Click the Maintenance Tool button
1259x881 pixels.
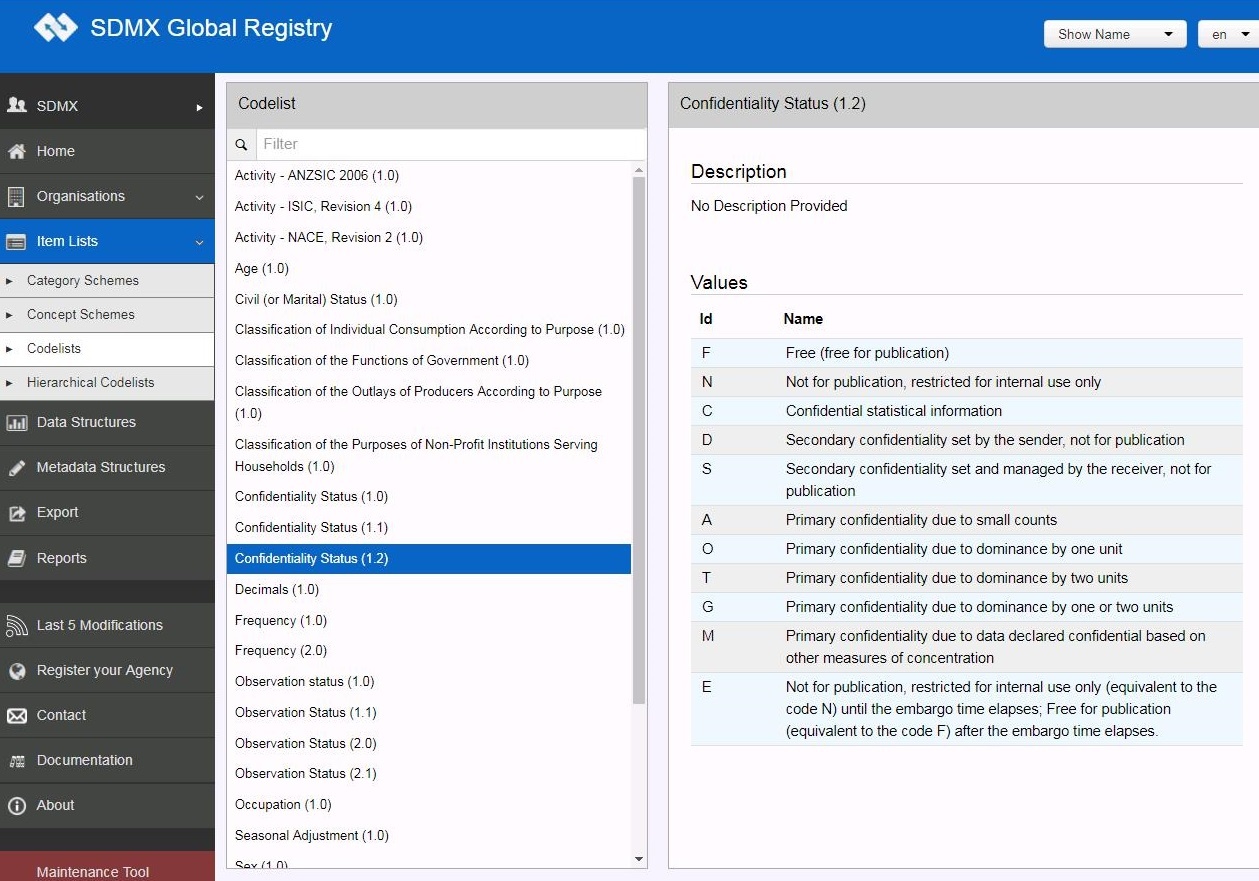click(x=93, y=871)
